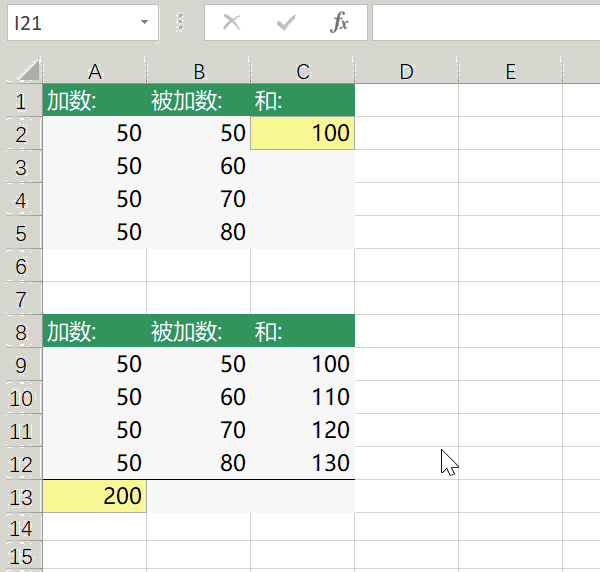Select column C header
The image size is (600, 572).
click(303, 71)
